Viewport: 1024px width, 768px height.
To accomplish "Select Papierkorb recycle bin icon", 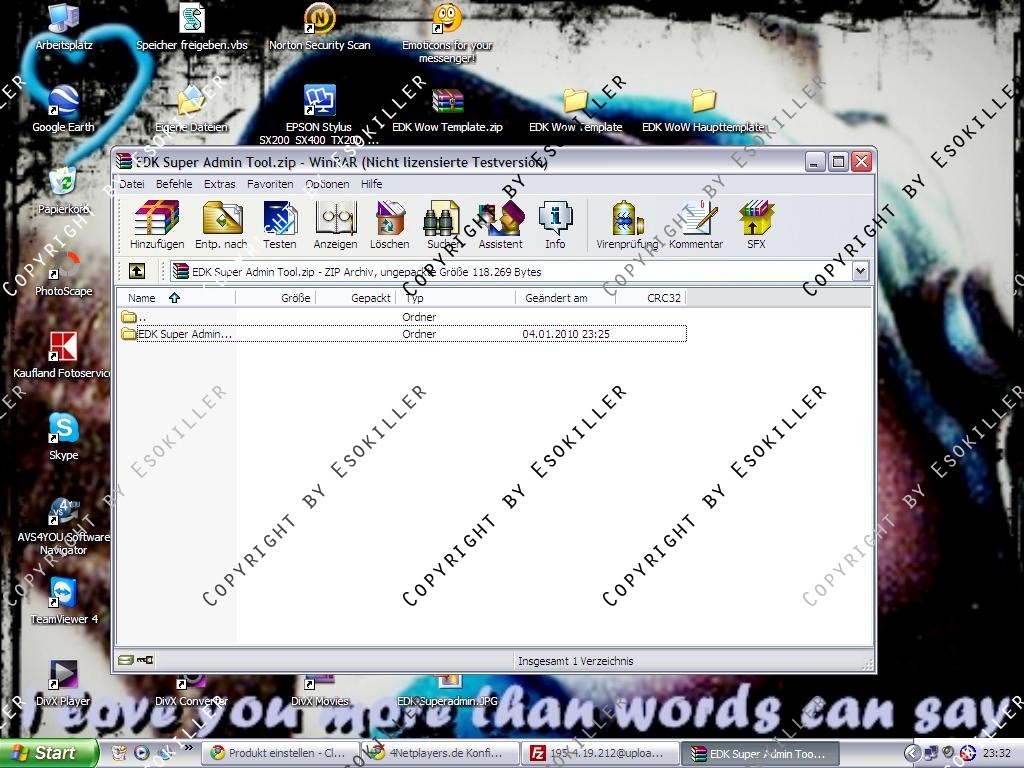I will pyautogui.click(x=63, y=191).
